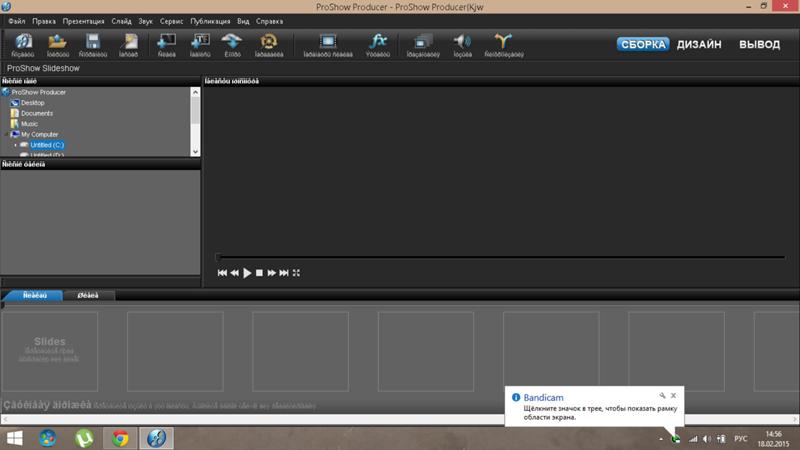Viewport: 800px width, 450px height.
Task: Select the Documents folder in the tree
Action: pyautogui.click(x=37, y=113)
